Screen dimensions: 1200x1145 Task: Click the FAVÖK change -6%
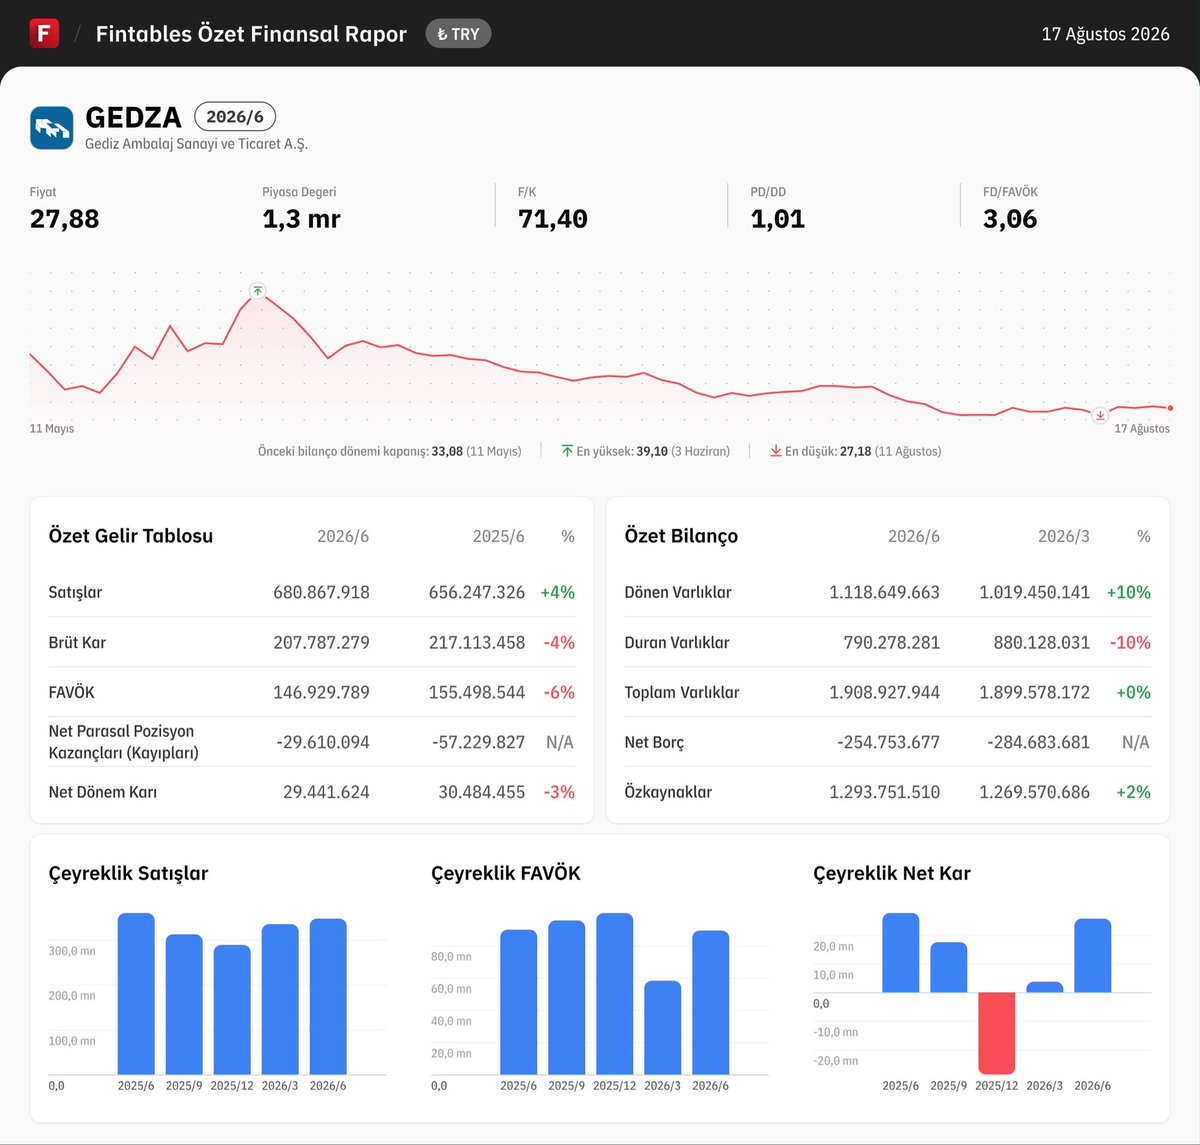pyautogui.click(x=559, y=692)
